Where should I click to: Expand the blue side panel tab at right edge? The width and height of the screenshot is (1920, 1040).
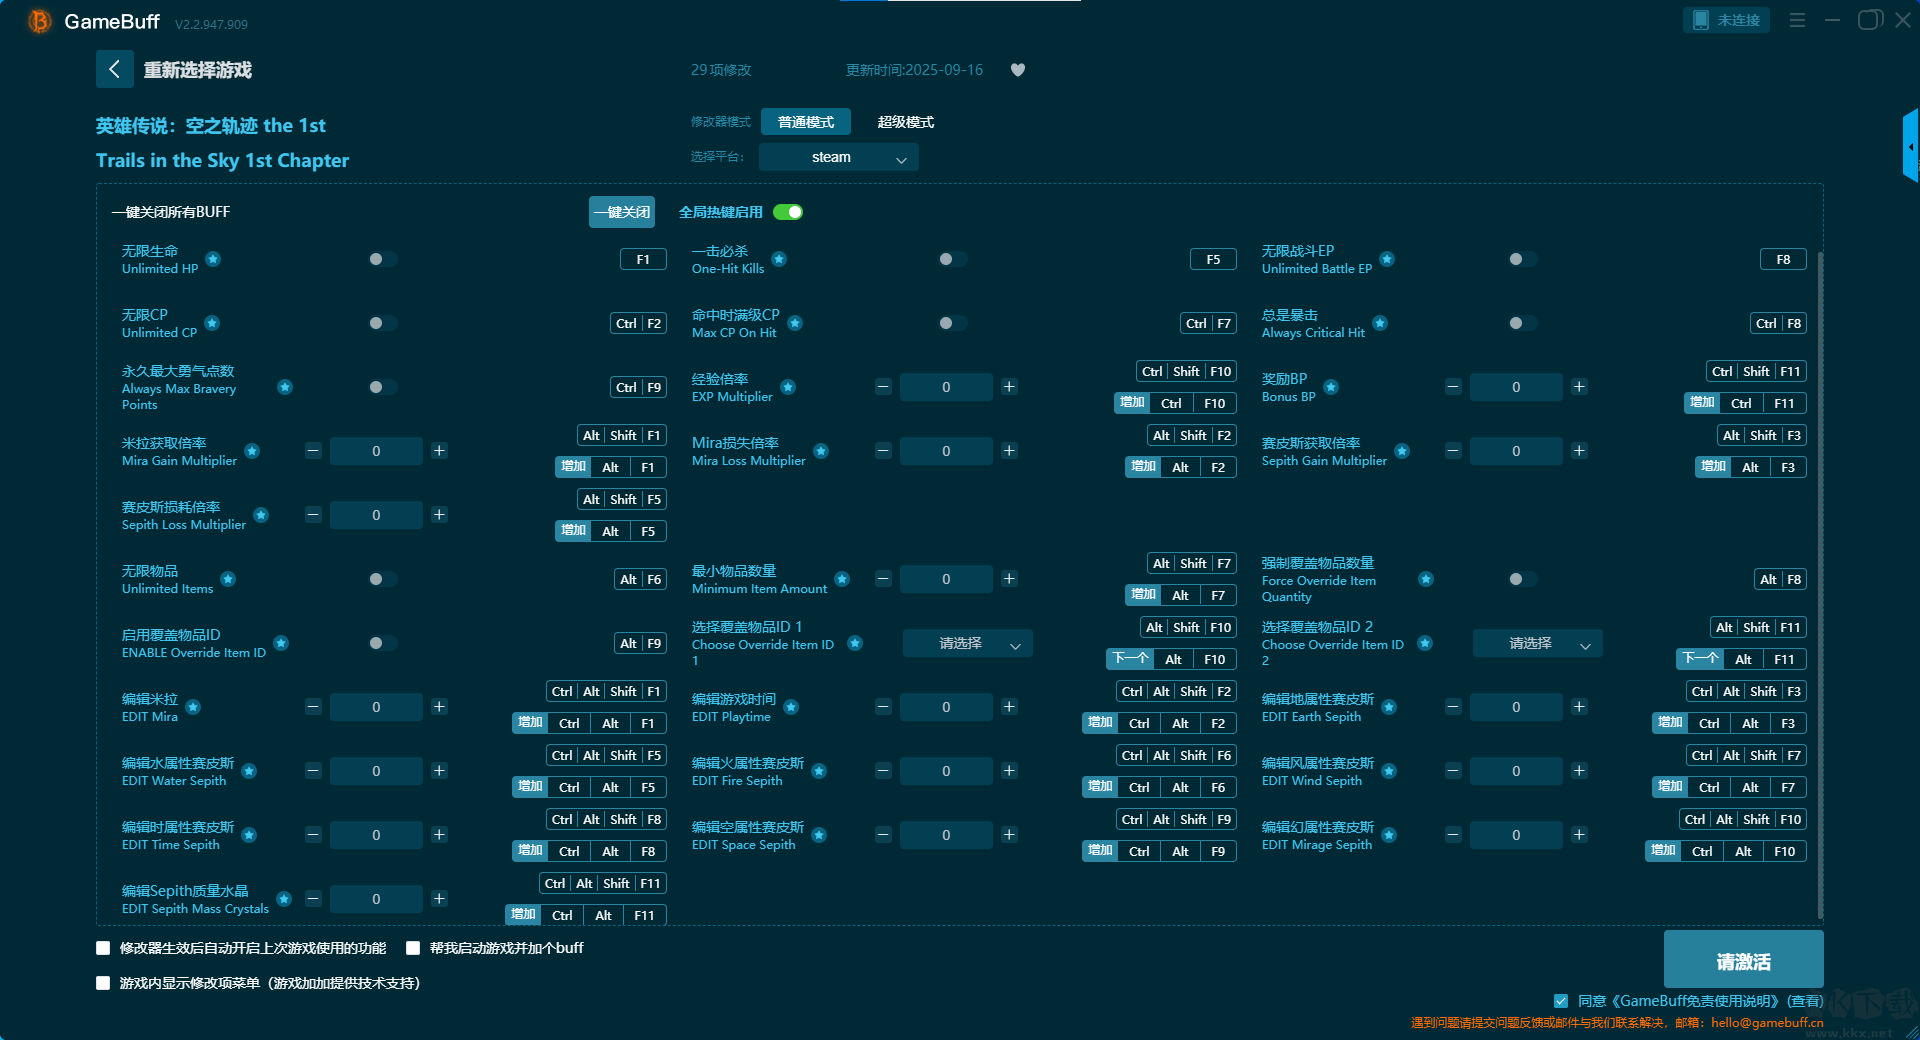click(1910, 147)
